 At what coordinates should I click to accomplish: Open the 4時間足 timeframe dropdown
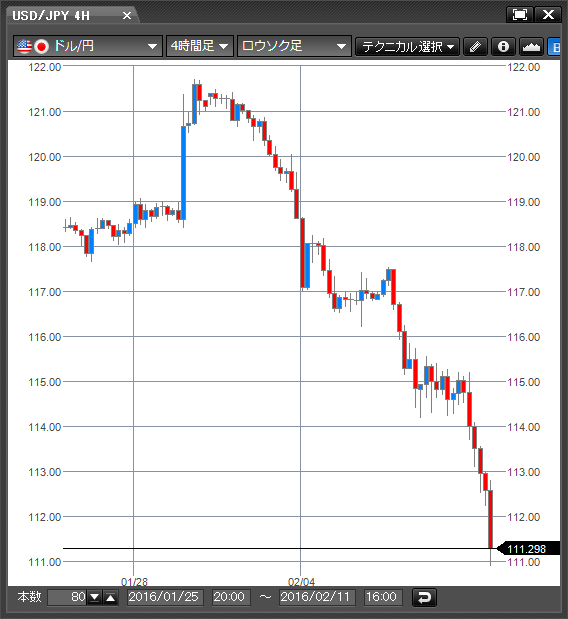[x=200, y=47]
